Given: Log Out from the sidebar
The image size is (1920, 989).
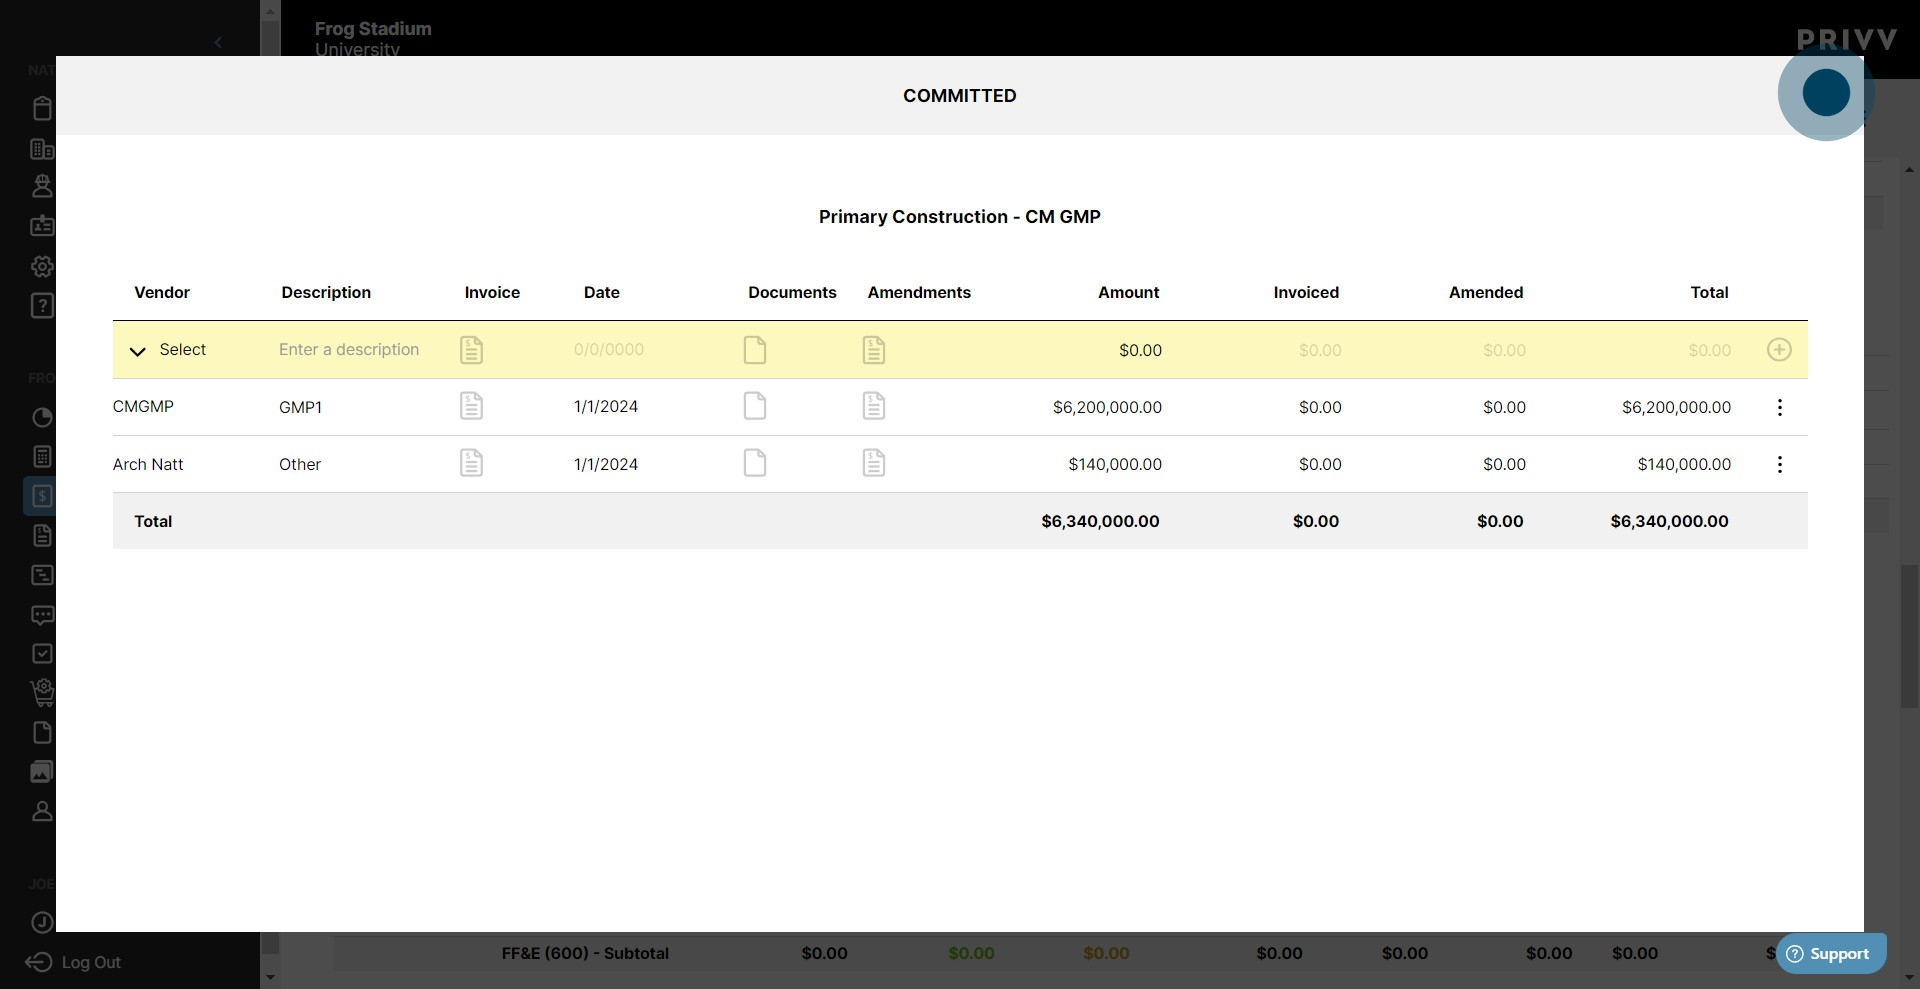Looking at the screenshot, I should tap(73, 962).
